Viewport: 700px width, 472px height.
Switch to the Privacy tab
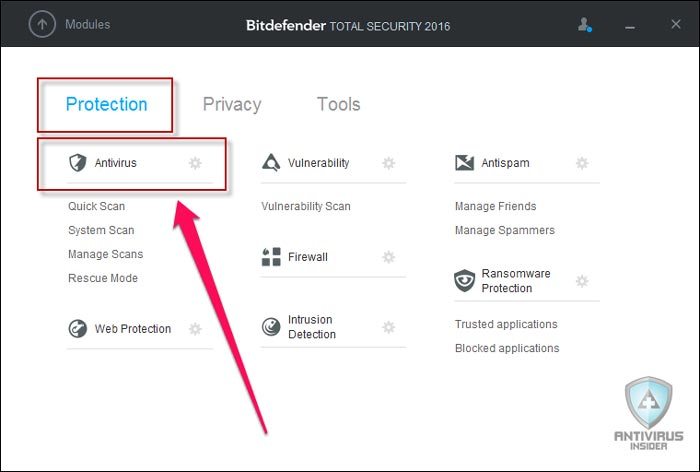coord(231,104)
